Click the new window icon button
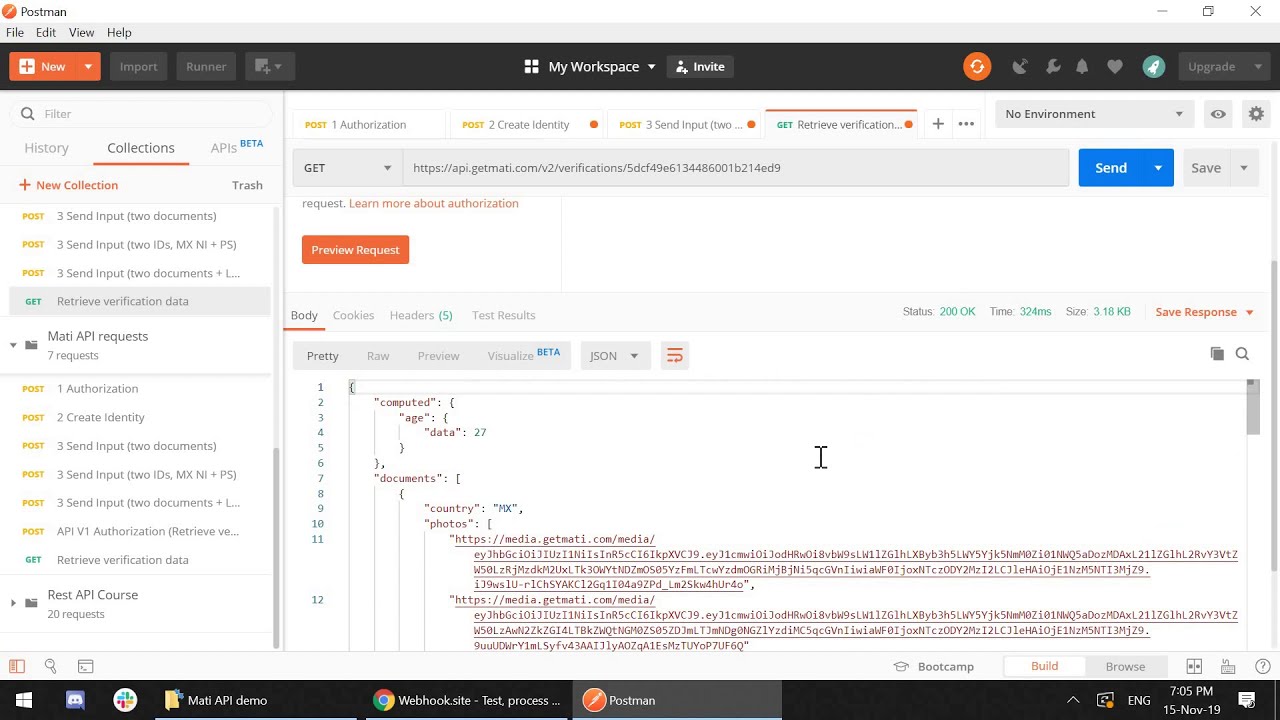1280x720 pixels. point(269,67)
